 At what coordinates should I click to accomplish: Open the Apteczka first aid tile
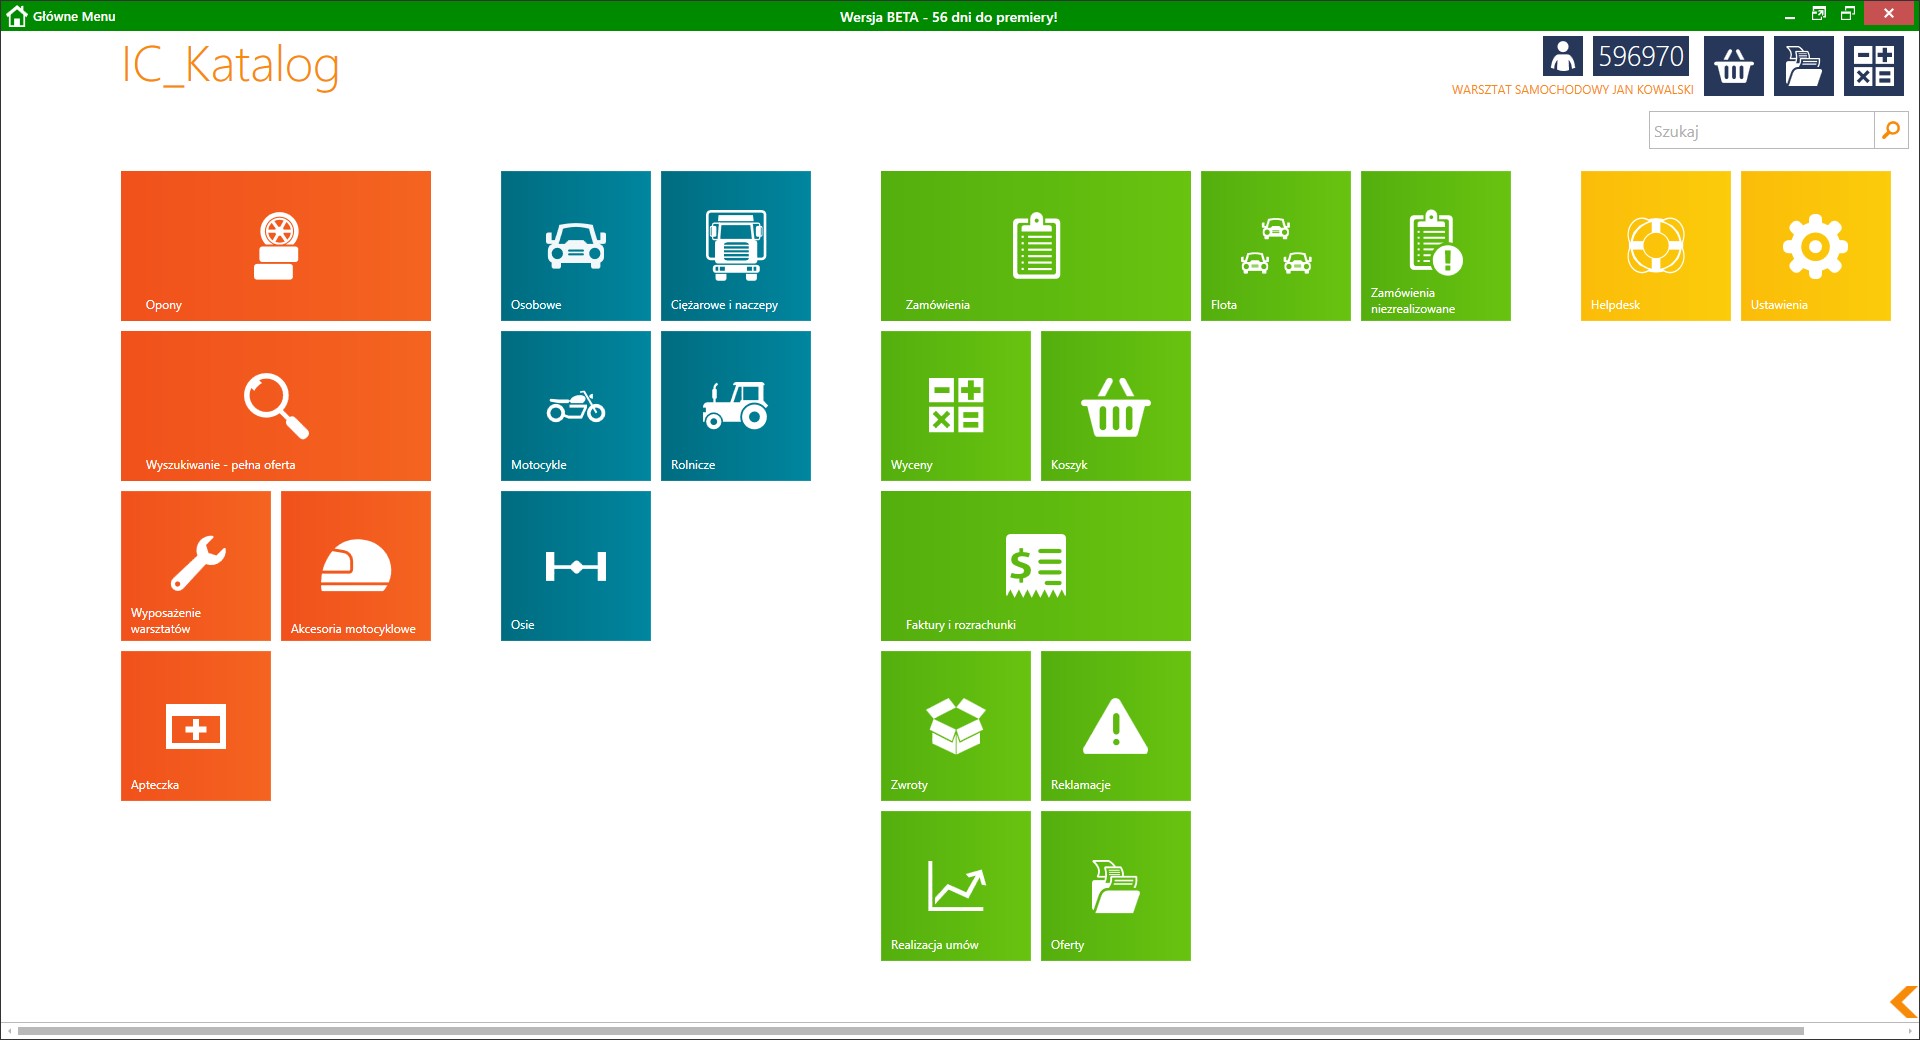(195, 726)
